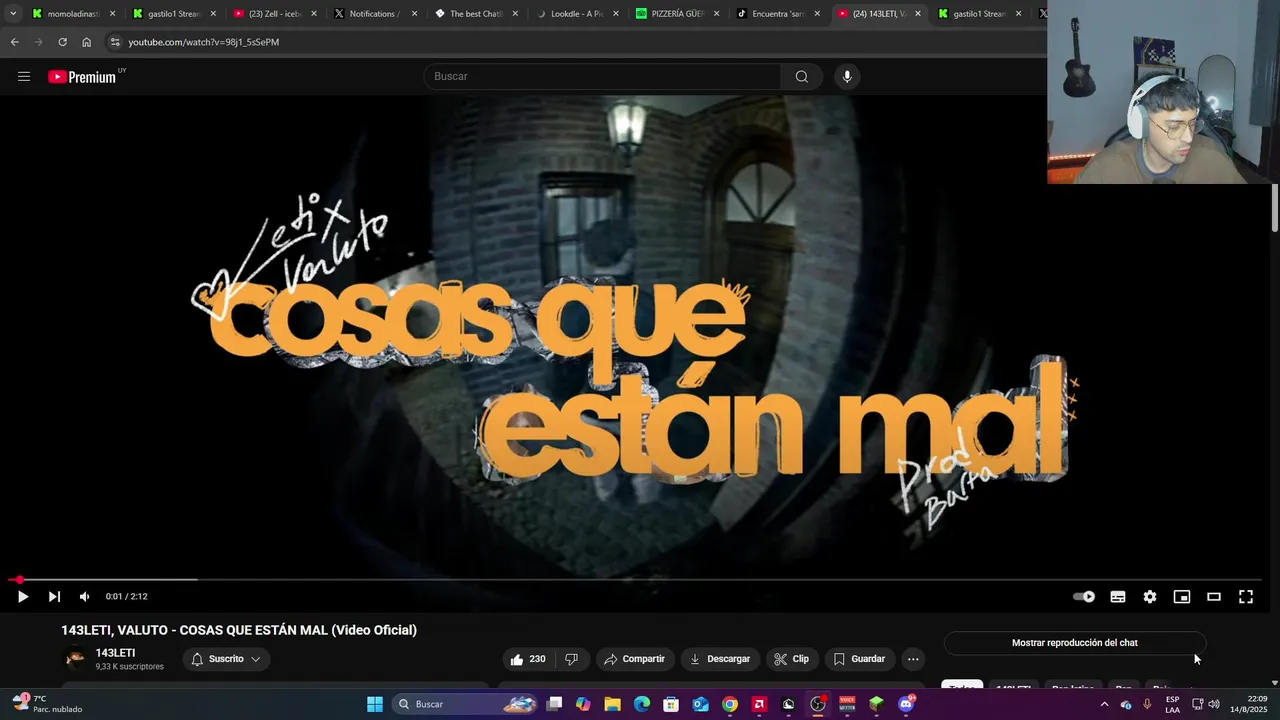Open the Windows Start menu
Screen dimensions: 1280x720
(375, 704)
